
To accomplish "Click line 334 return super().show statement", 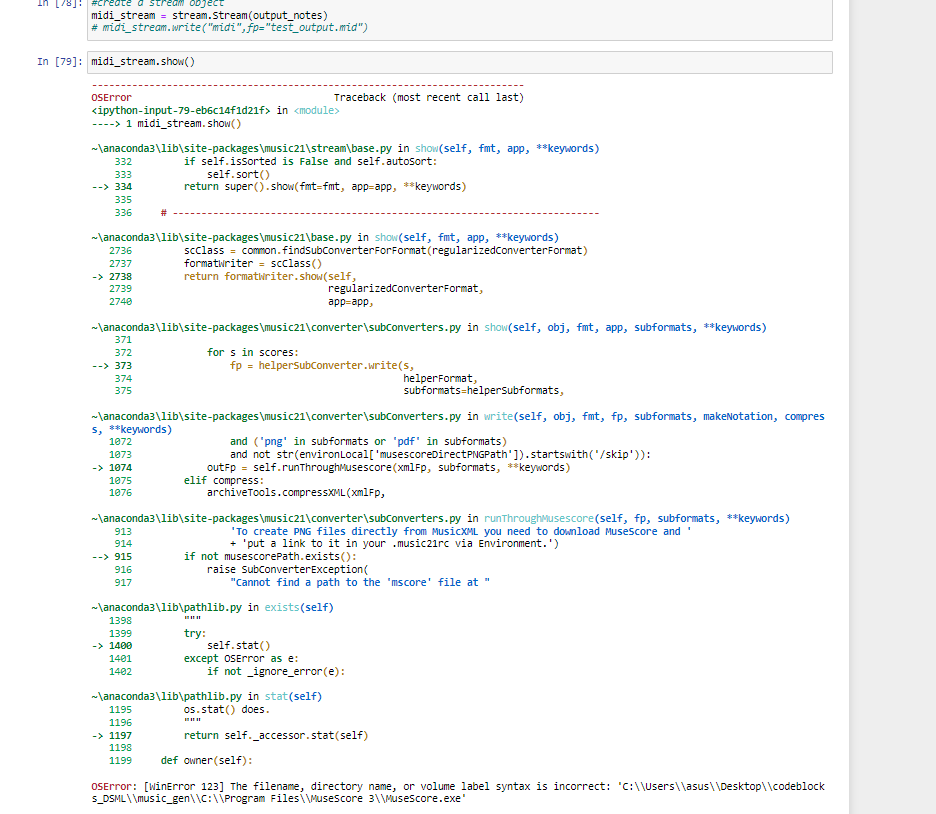I will (x=324, y=186).
